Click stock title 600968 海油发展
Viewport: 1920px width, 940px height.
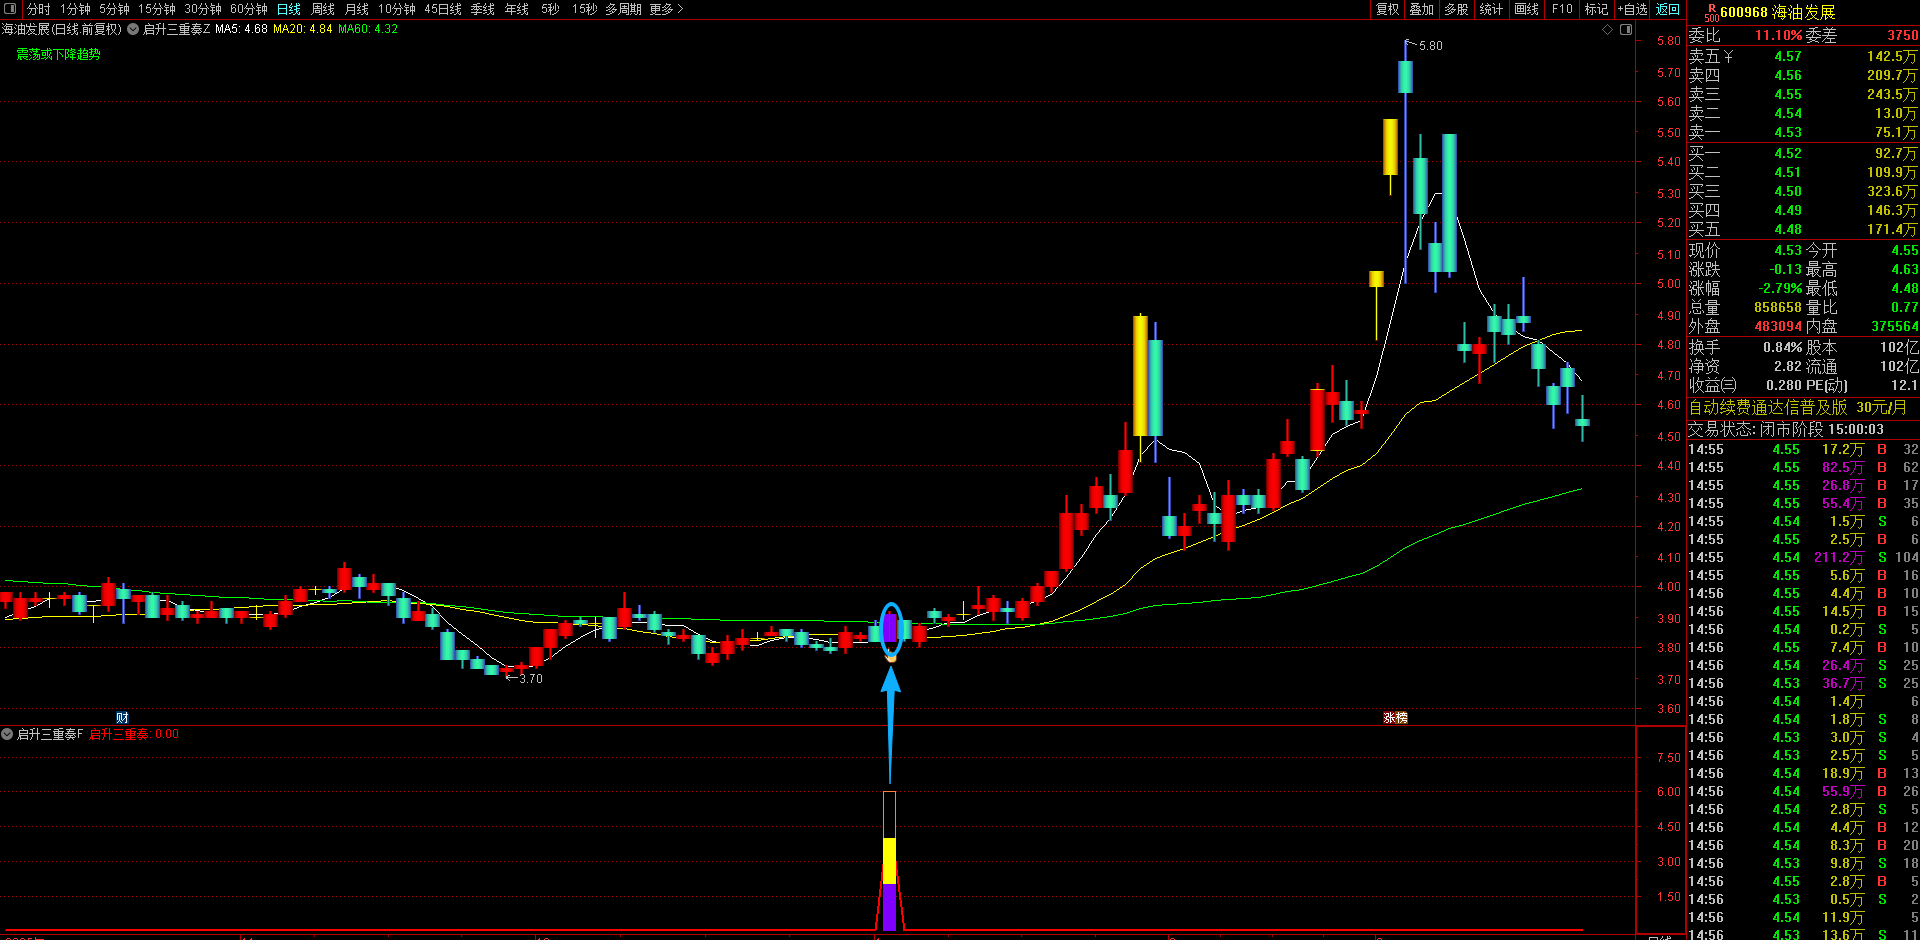coord(1777,12)
